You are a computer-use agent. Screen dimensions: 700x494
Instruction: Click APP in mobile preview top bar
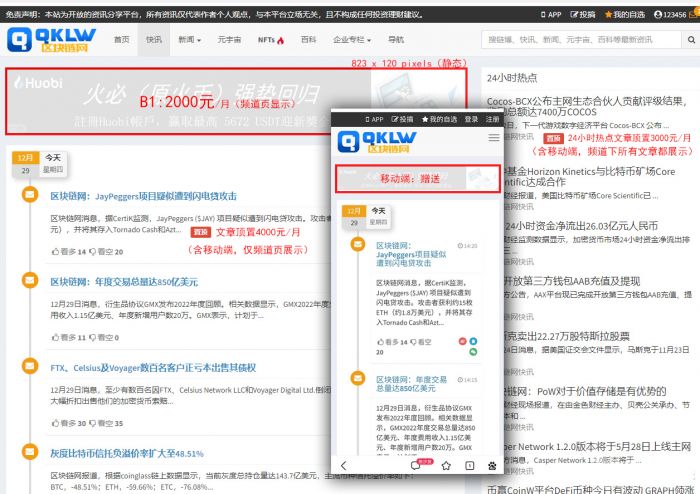tap(374, 119)
